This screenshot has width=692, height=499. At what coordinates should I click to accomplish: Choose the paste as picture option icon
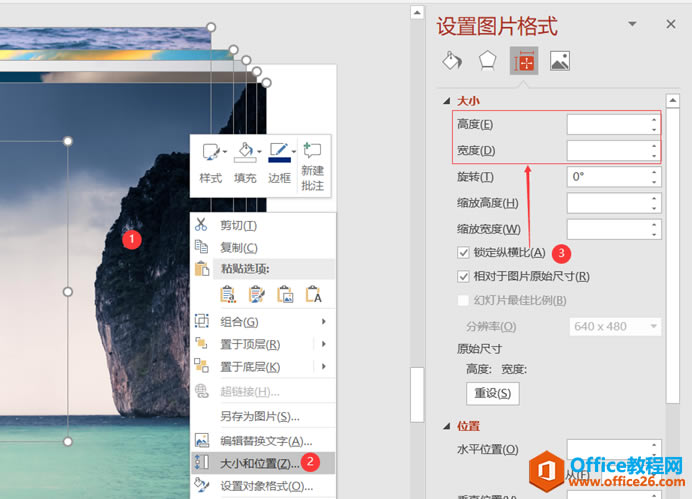pos(286,294)
